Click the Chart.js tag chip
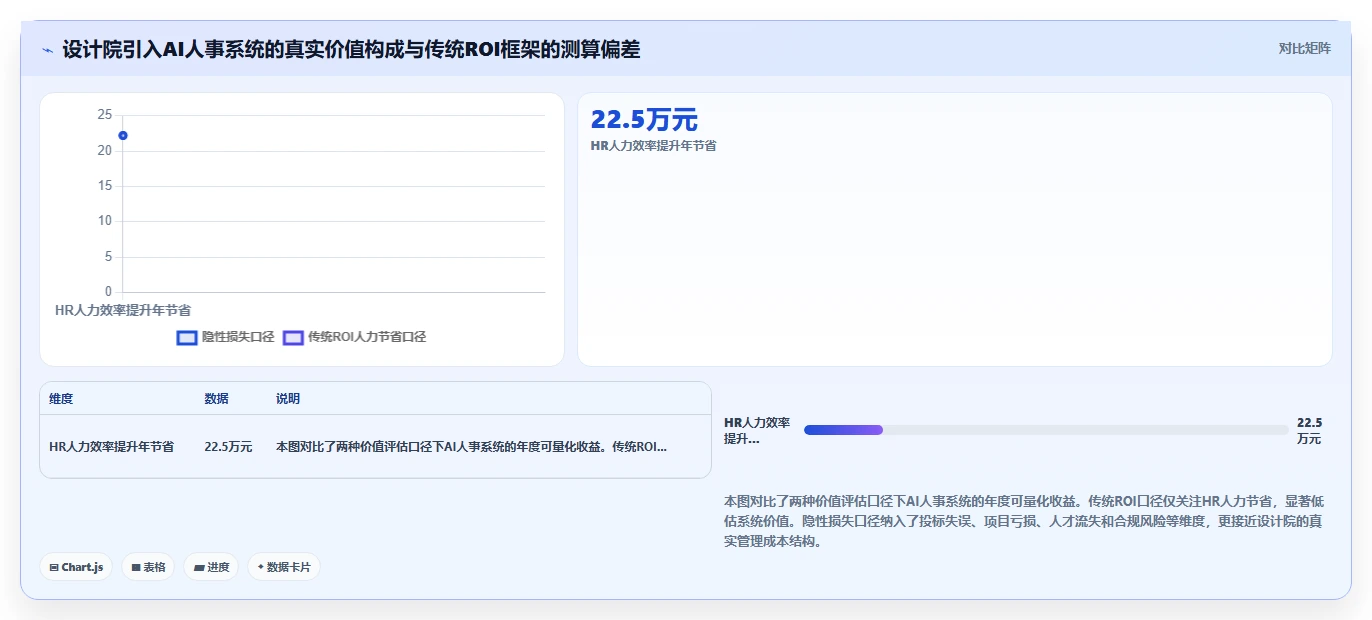This screenshot has height=620, width=1372. tap(77, 567)
